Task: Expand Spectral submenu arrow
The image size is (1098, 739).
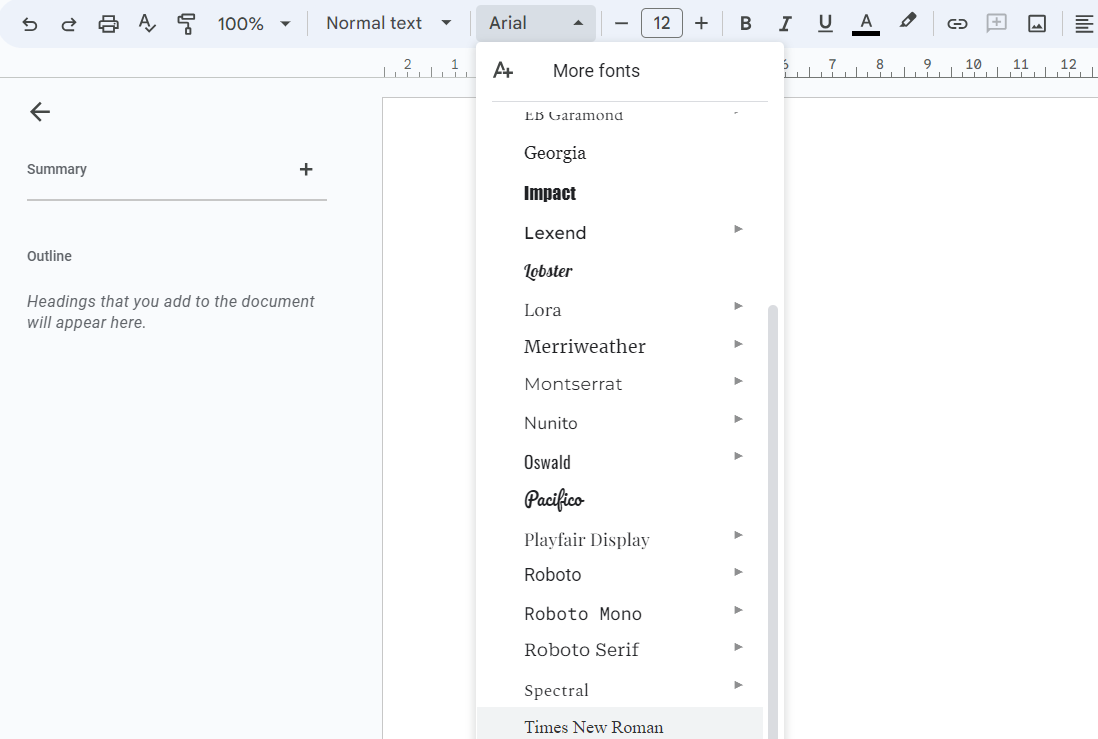Action: [738, 685]
